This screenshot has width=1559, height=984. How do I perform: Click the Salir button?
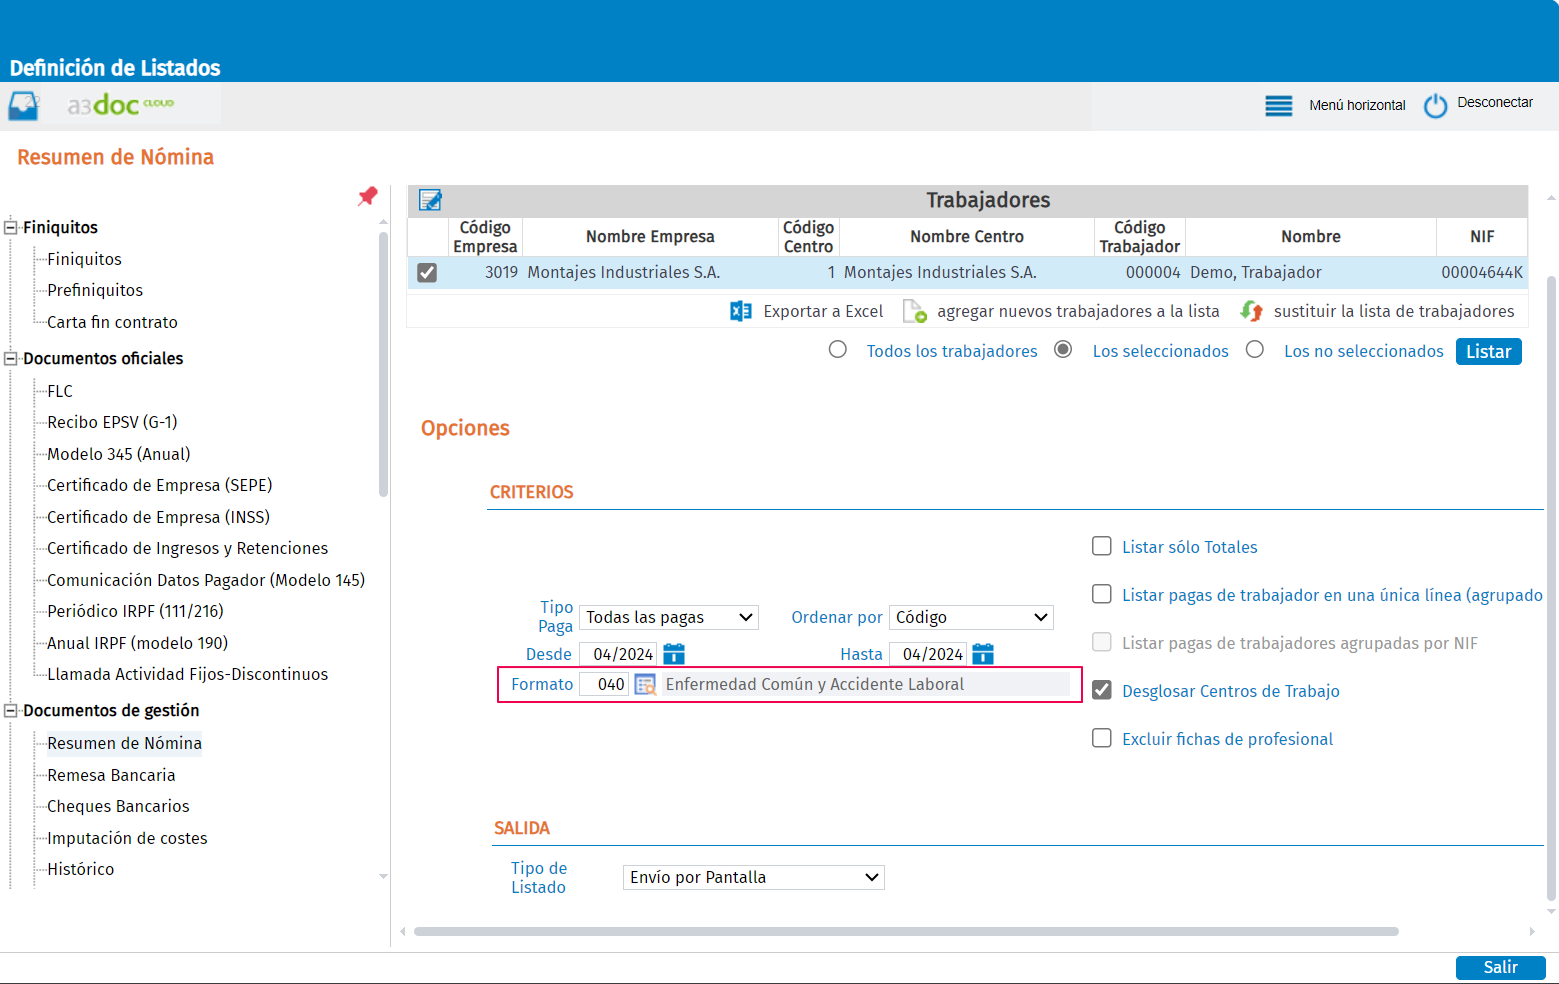[x=1501, y=967]
